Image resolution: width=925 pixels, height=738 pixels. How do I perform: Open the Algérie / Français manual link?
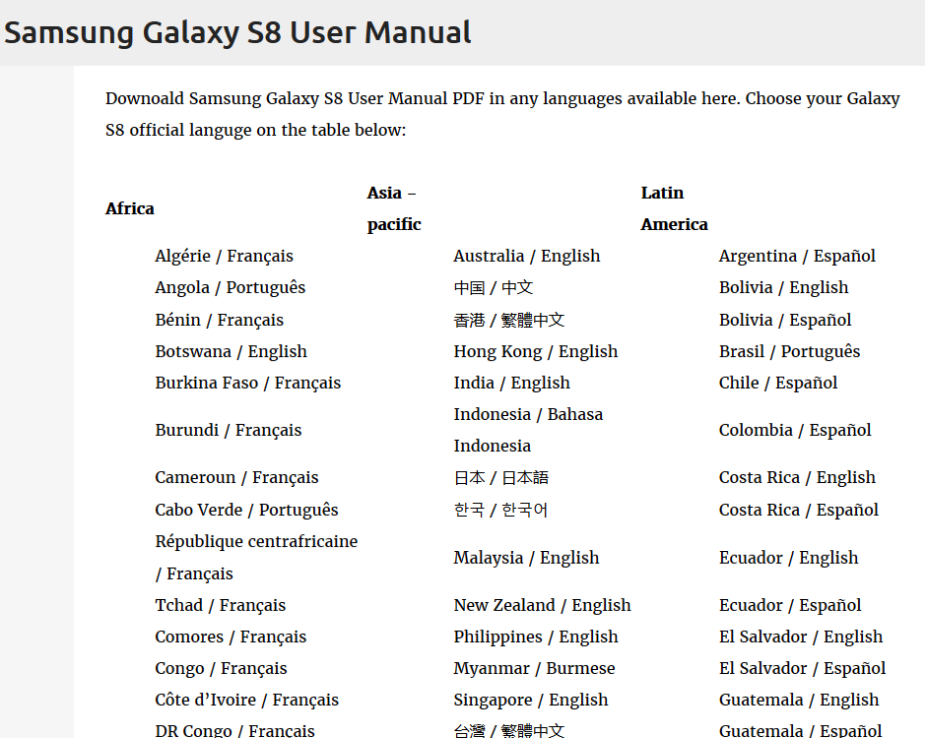tap(224, 255)
